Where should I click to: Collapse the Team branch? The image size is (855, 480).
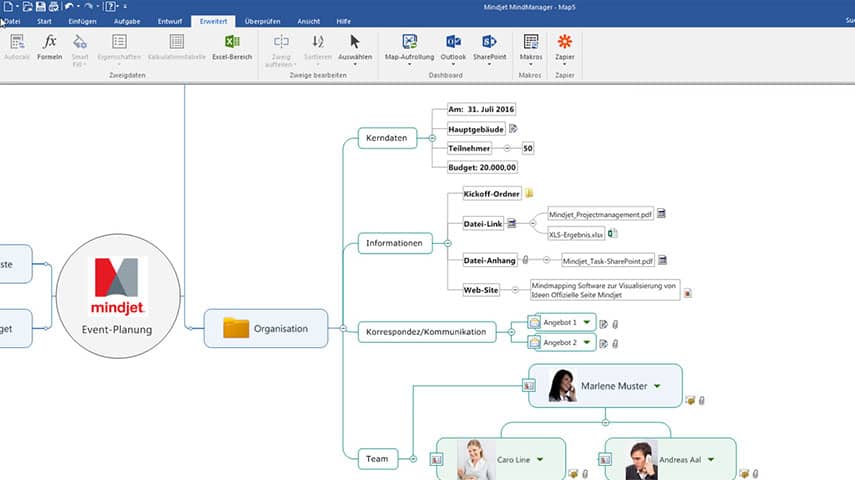click(x=413, y=459)
